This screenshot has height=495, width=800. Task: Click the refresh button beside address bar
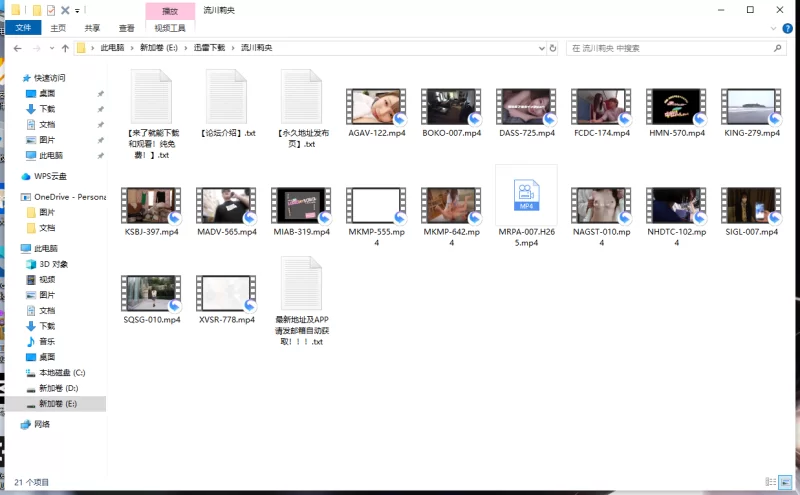point(555,48)
